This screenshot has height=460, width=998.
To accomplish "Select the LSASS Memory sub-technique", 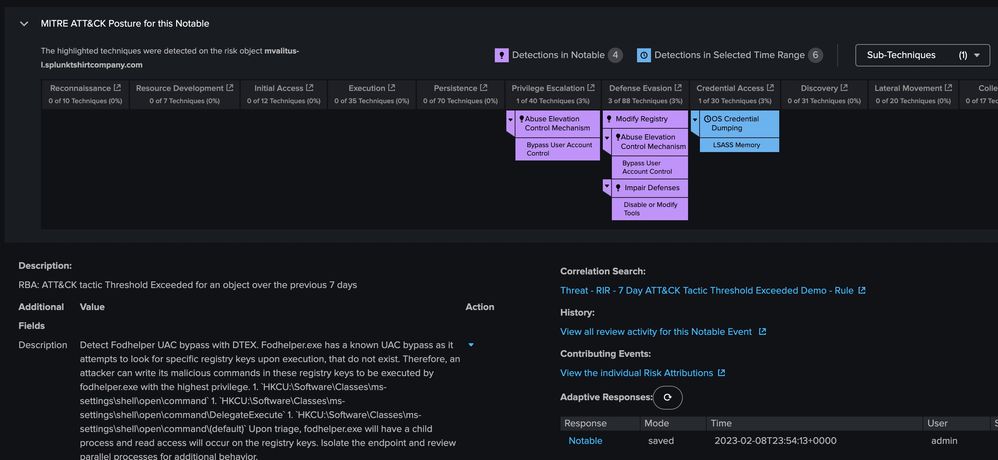I will pos(739,145).
